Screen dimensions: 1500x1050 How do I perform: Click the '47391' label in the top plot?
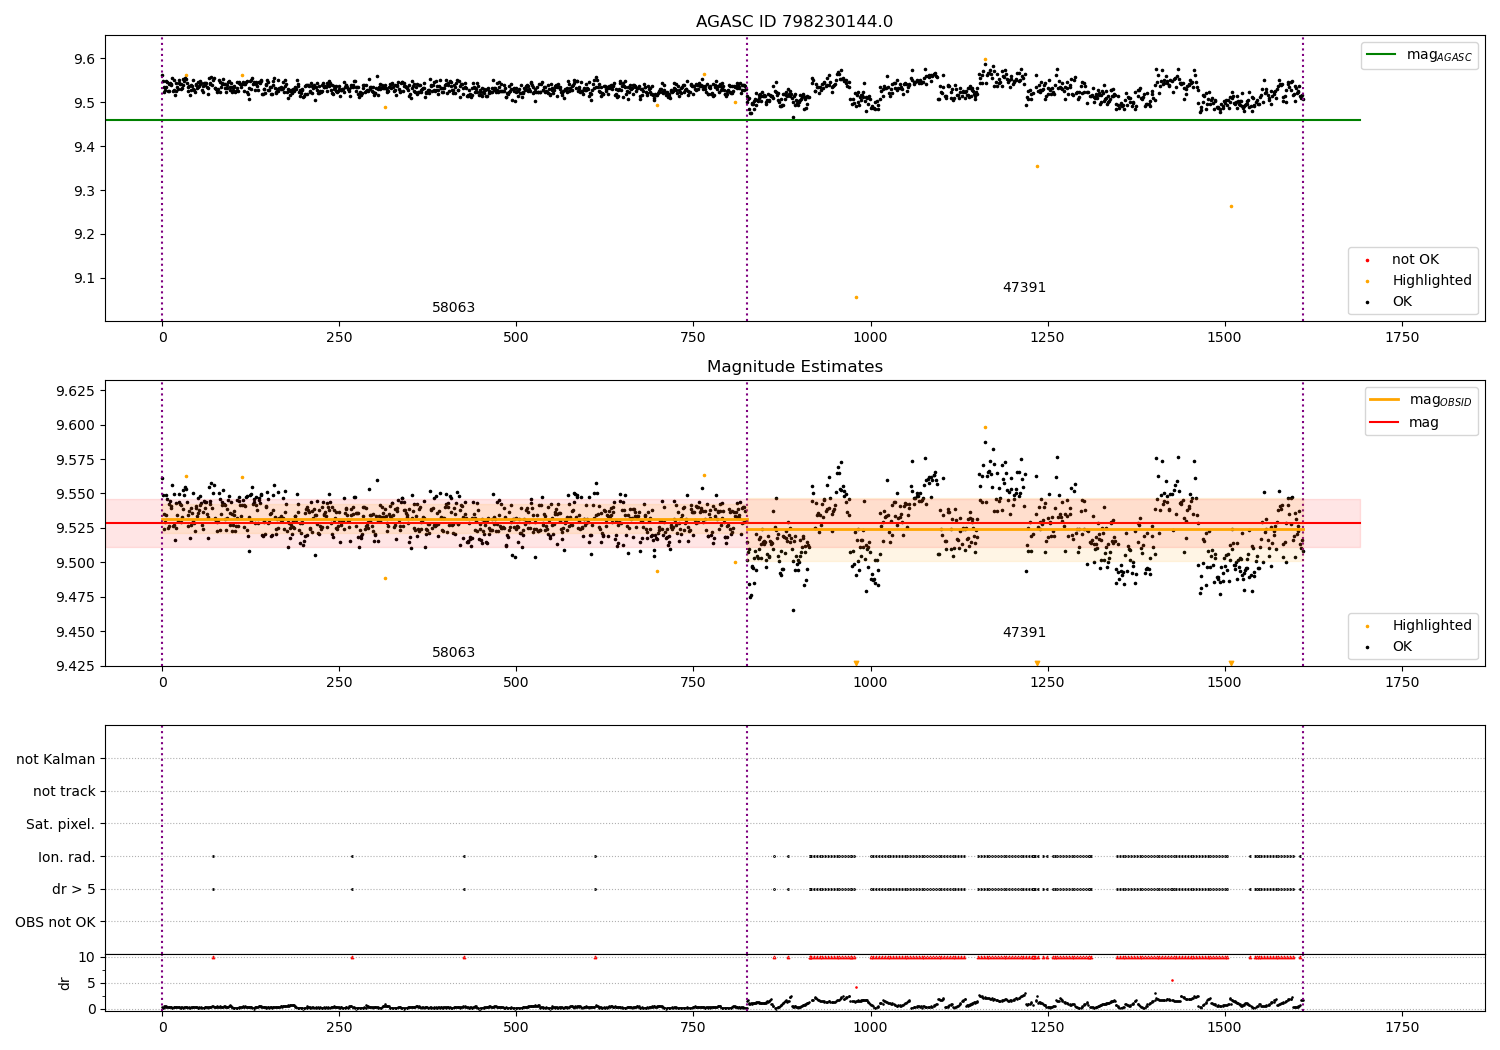(x=1024, y=288)
